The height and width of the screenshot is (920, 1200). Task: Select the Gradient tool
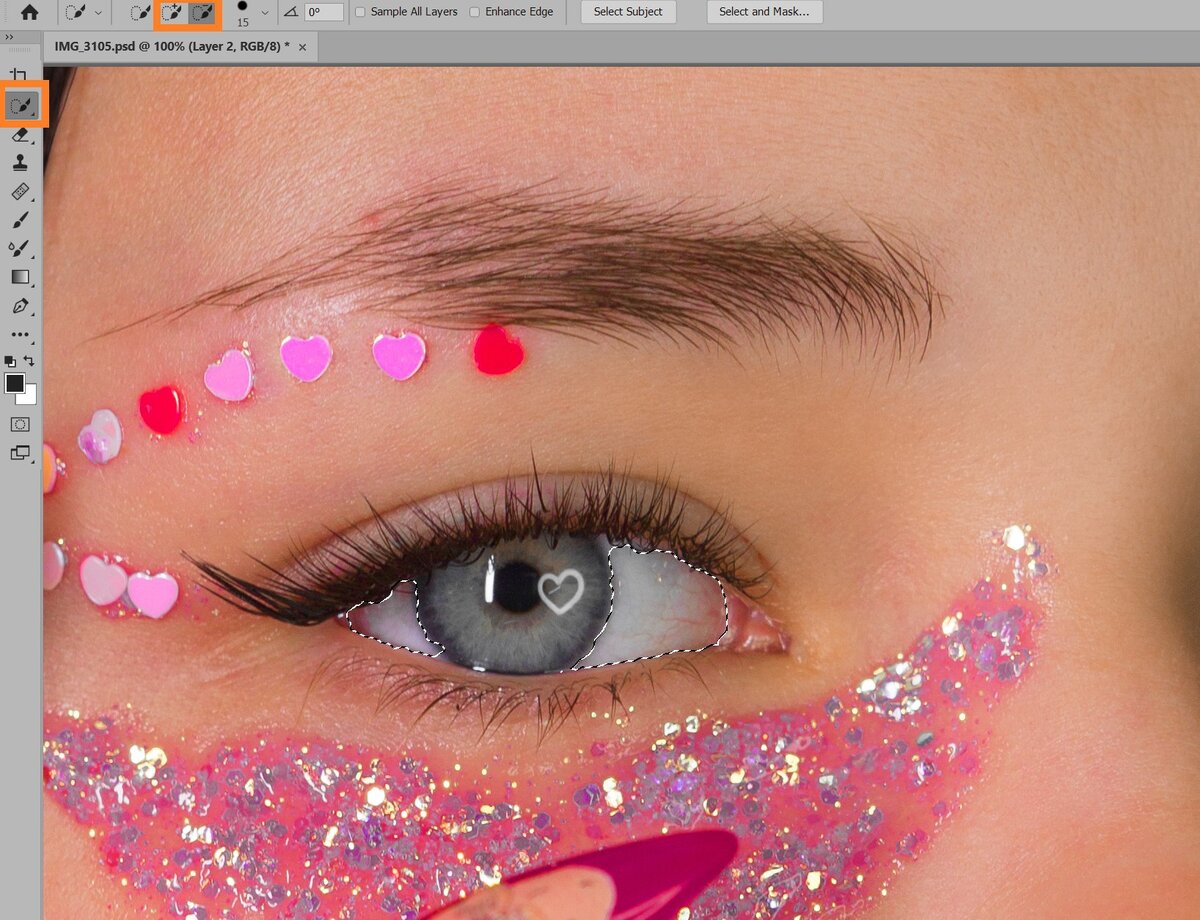click(x=20, y=277)
